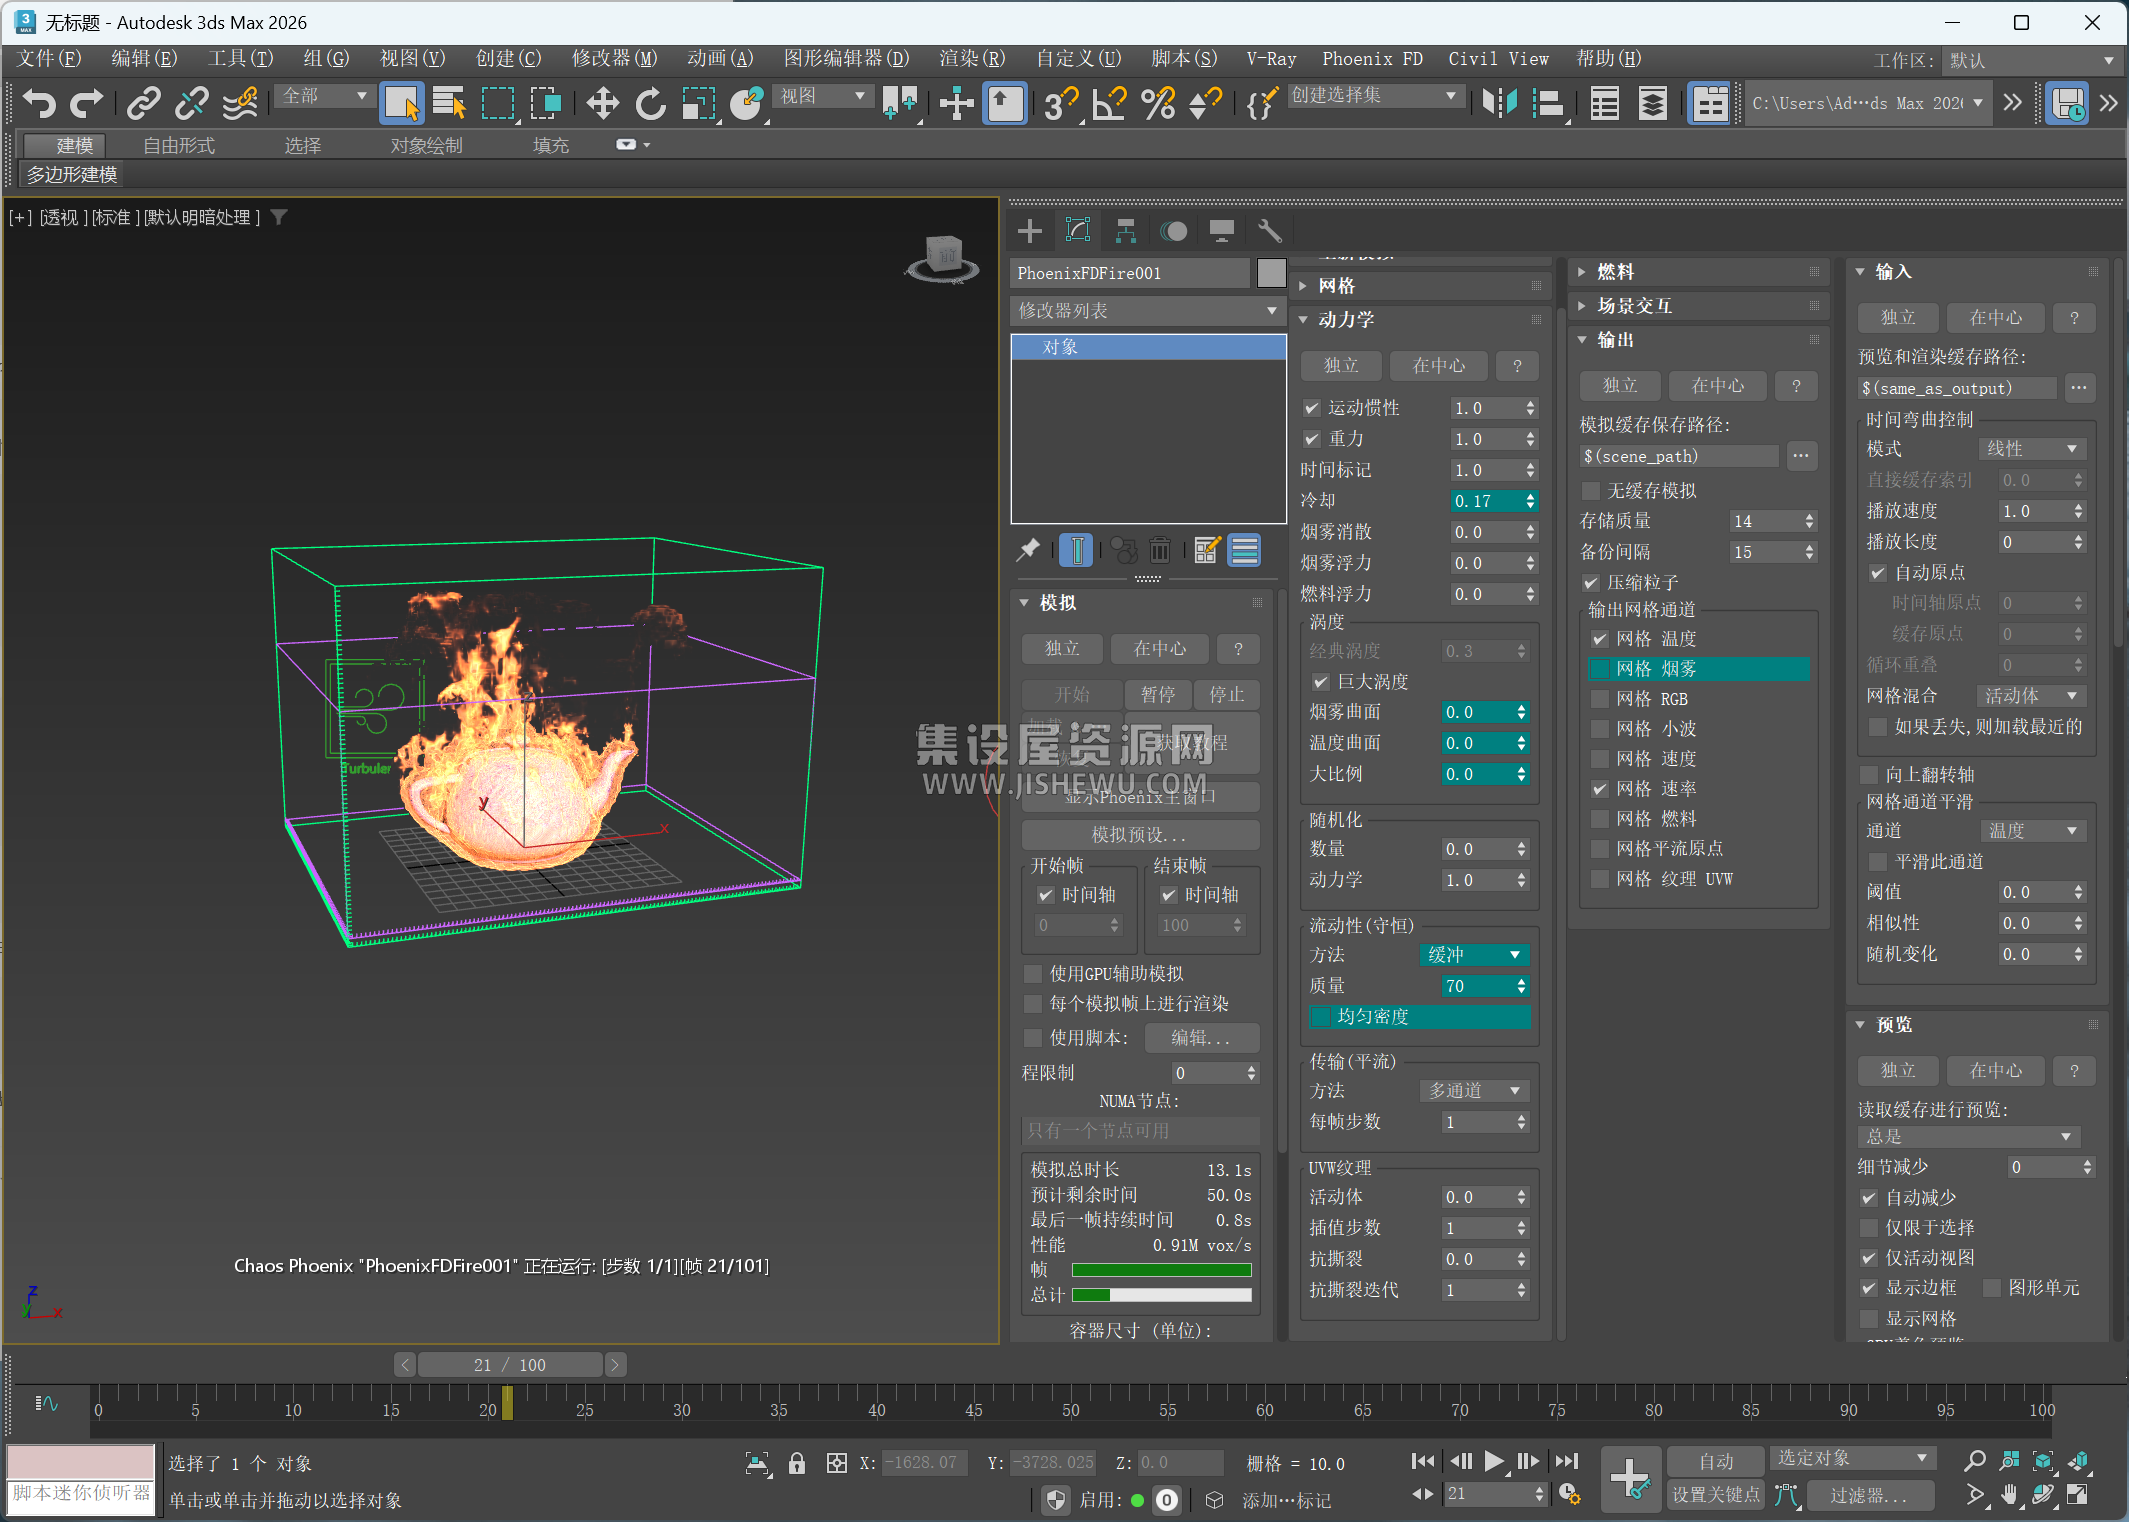Pin the modifier stack
This screenshot has height=1522, width=2129.
(1029, 550)
